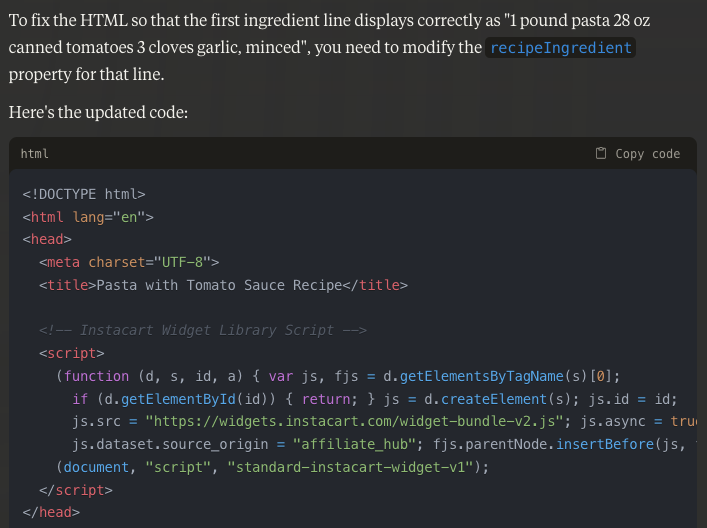
Task: Click the html language label
Action: (34, 154)
